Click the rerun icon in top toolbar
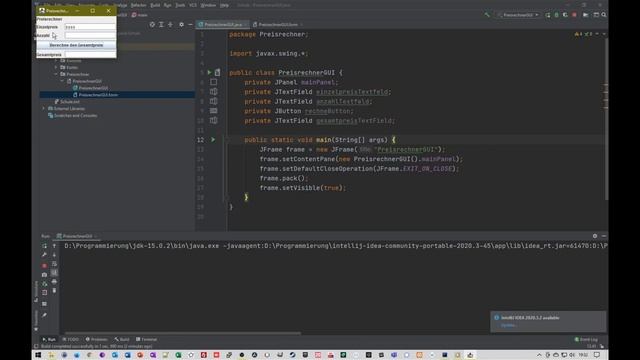The image size is (640, 360). (x=548, y=15)
